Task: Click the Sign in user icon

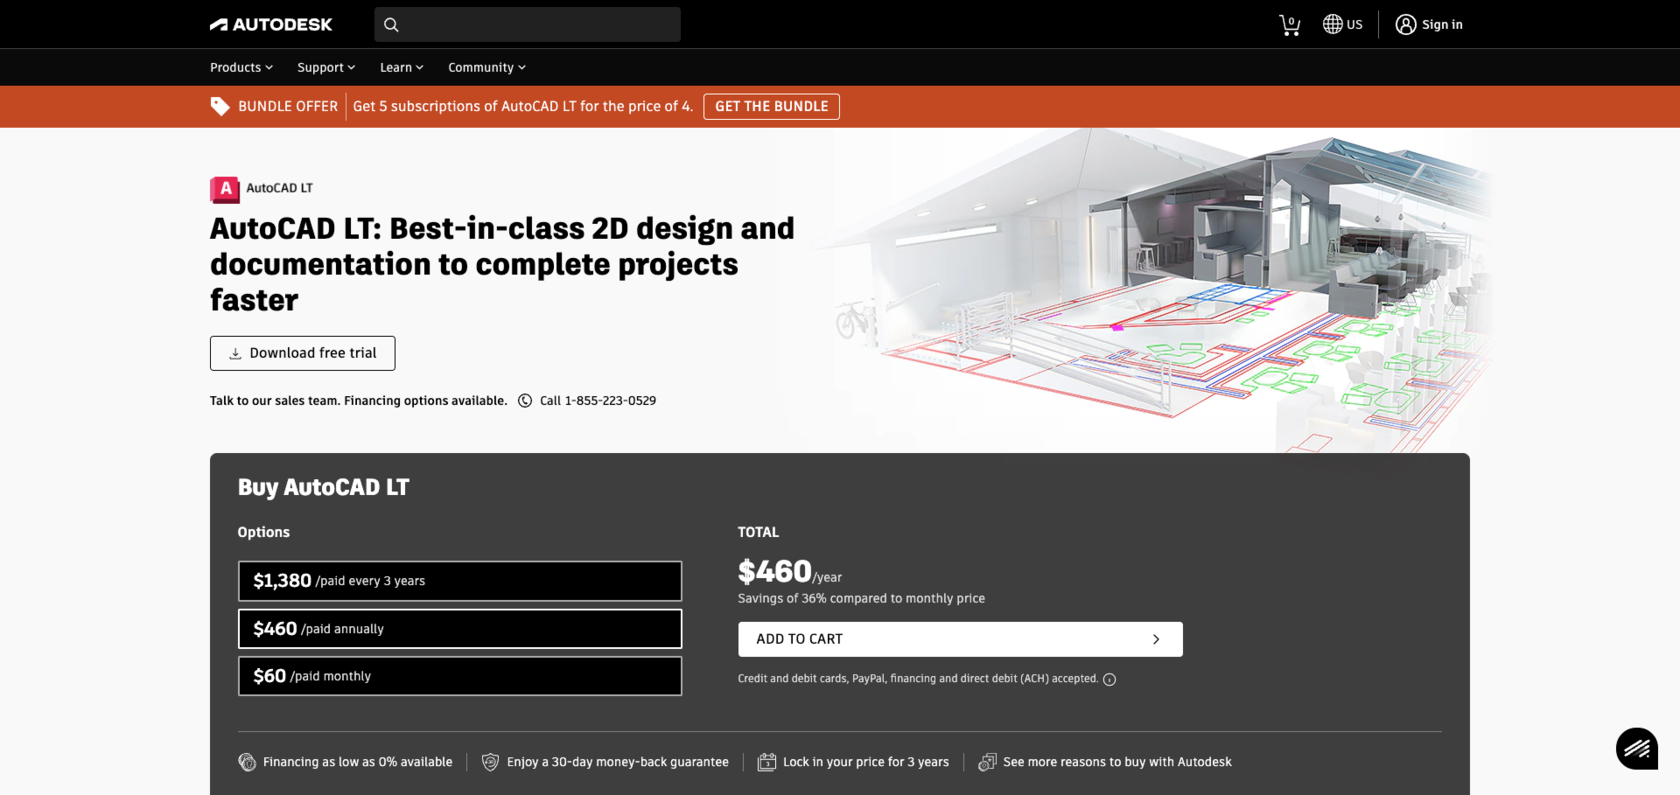Action: [x=1405, y=24]
